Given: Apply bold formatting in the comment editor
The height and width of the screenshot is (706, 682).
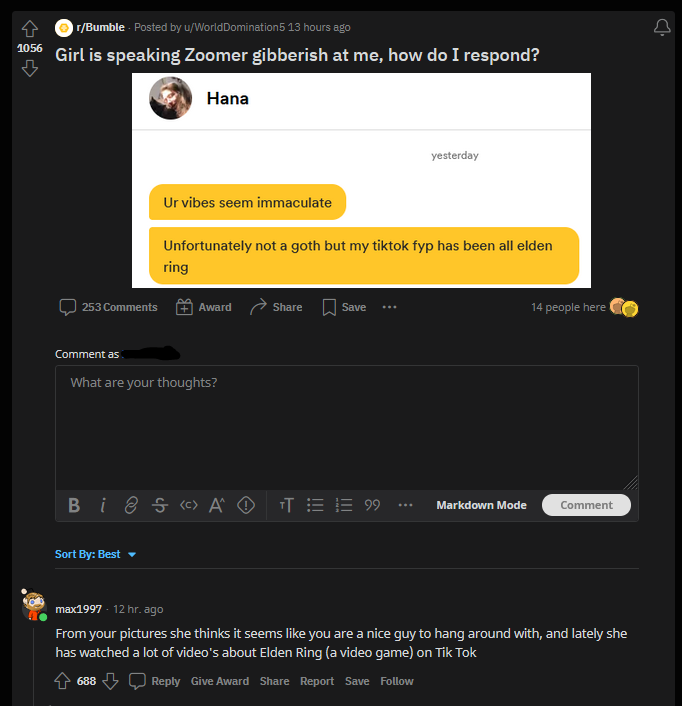Looking at the screenshot, I should tap(74, 505).
